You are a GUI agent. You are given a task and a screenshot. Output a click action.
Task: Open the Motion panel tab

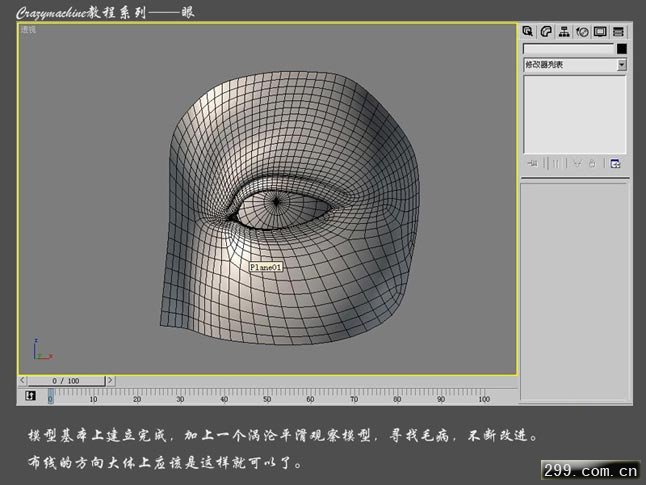coord(582,32)
